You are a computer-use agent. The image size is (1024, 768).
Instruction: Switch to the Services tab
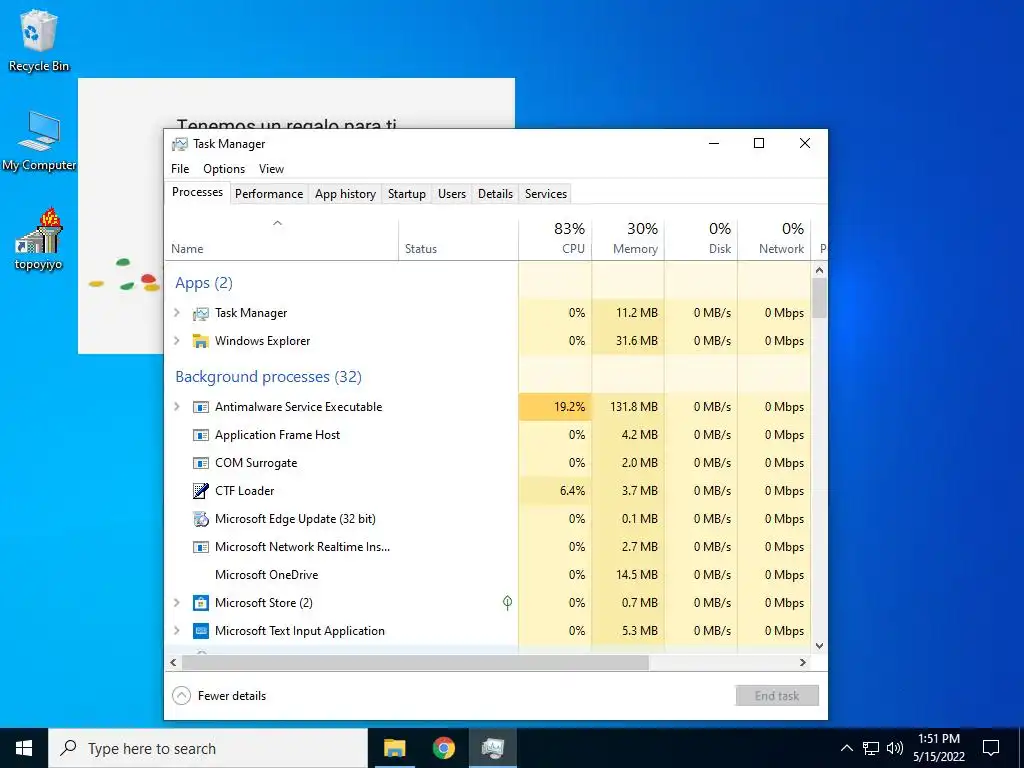point(546,194)
